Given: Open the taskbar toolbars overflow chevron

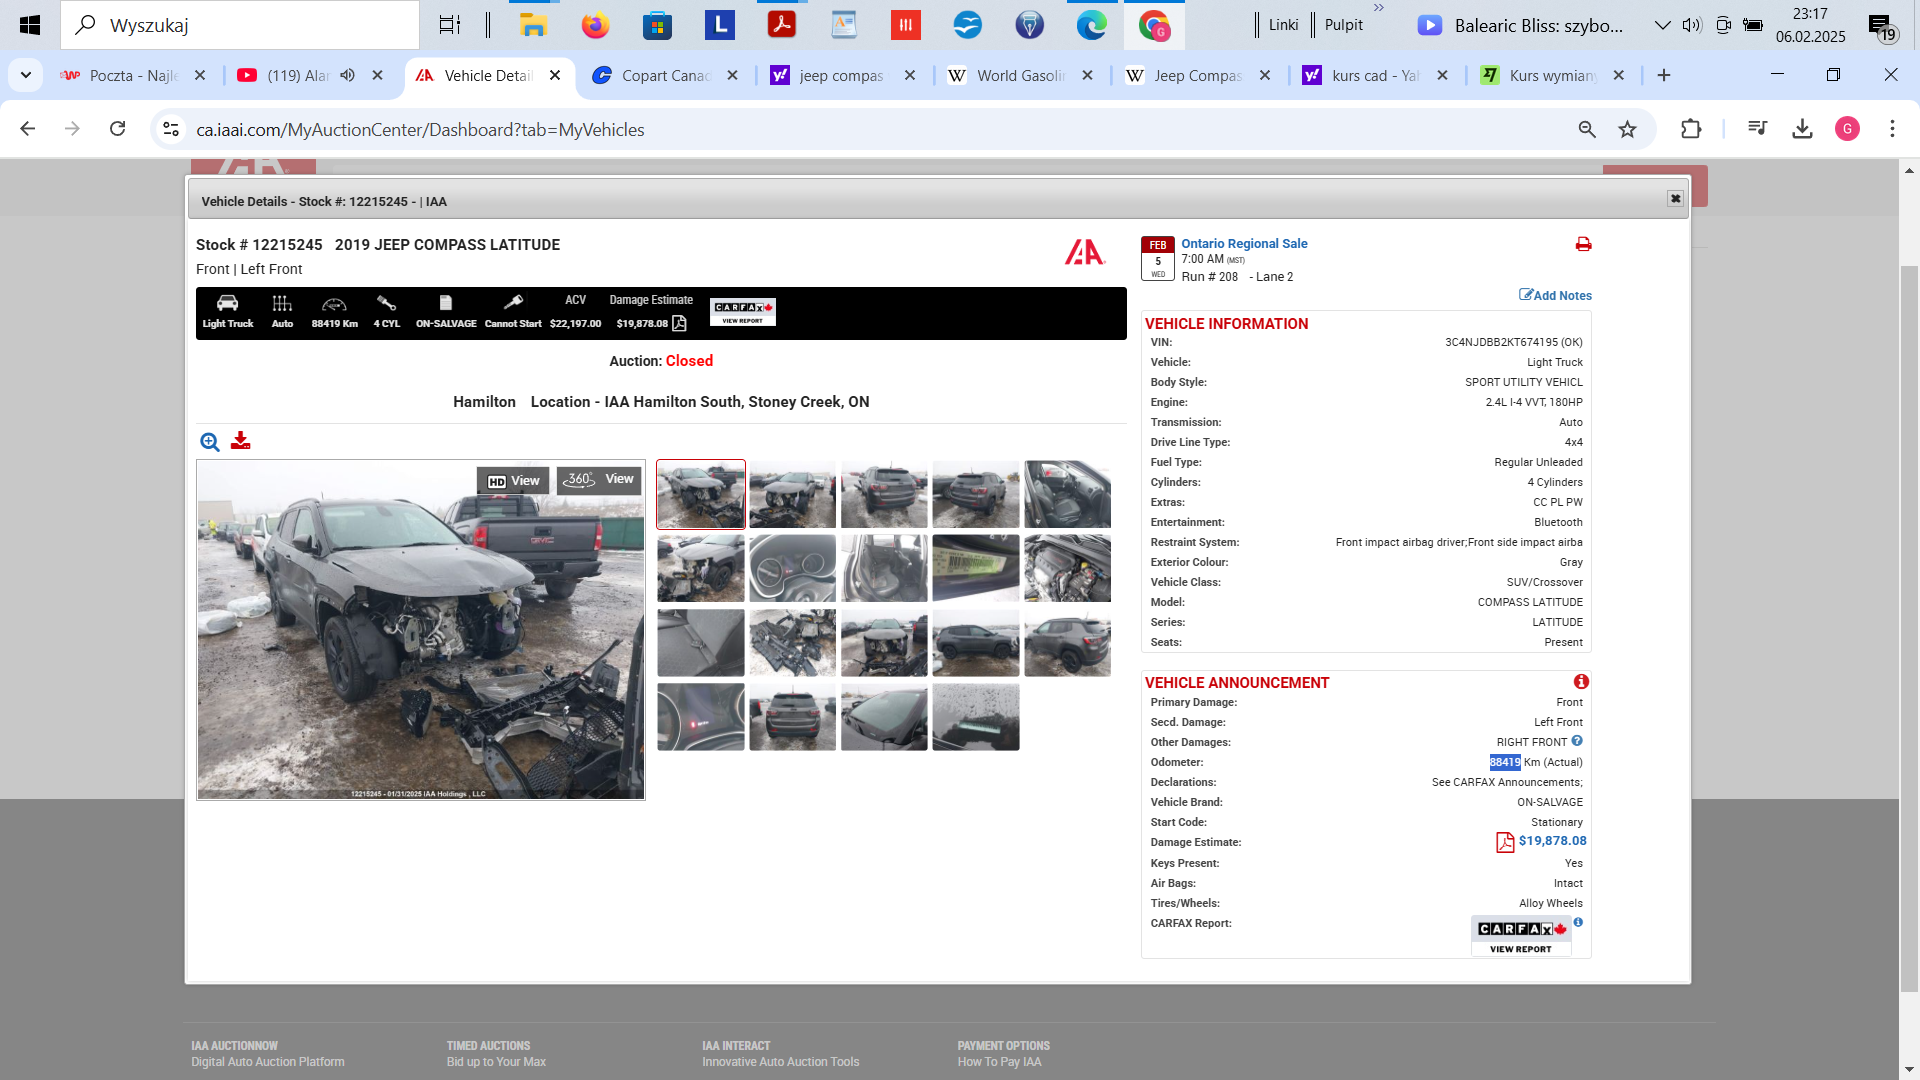Looking at the screenshot, I should click(x=1379, y=8).
